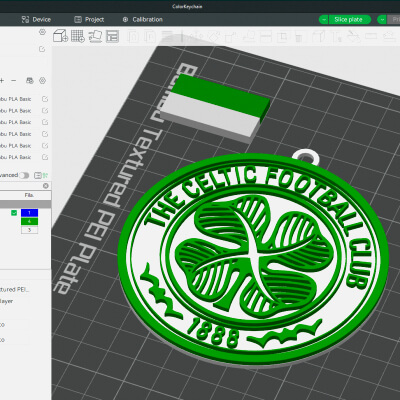Clear the search field with X icon
The width and height of the screenshot is (400, 400).
click(46, 186)
